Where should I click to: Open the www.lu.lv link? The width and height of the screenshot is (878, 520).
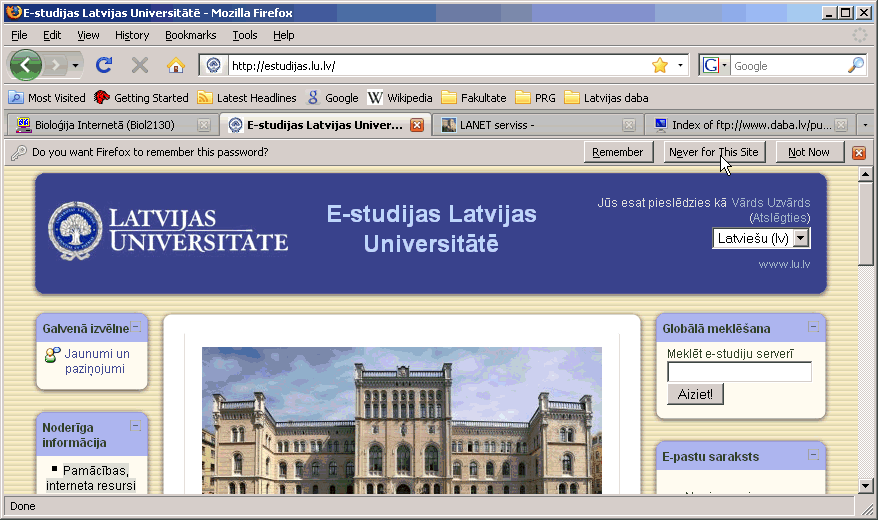[784, 264]
